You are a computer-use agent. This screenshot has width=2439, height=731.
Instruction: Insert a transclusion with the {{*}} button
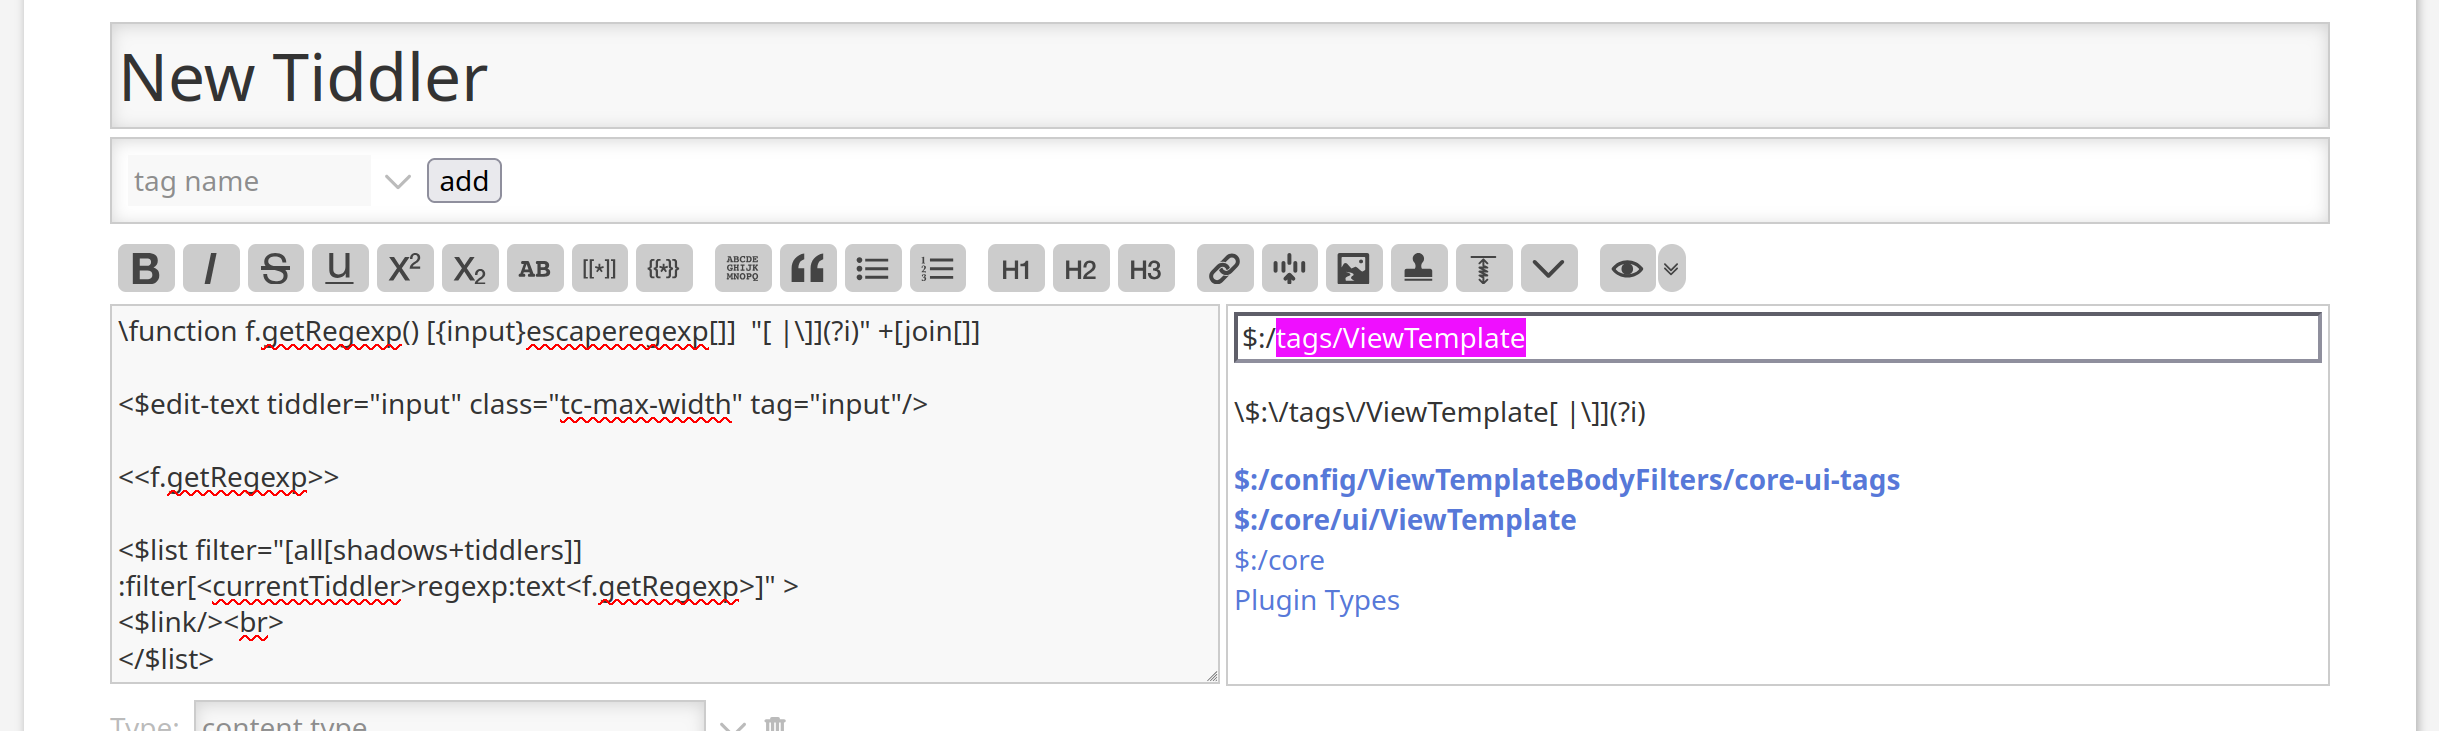click(x=664, y=269)
